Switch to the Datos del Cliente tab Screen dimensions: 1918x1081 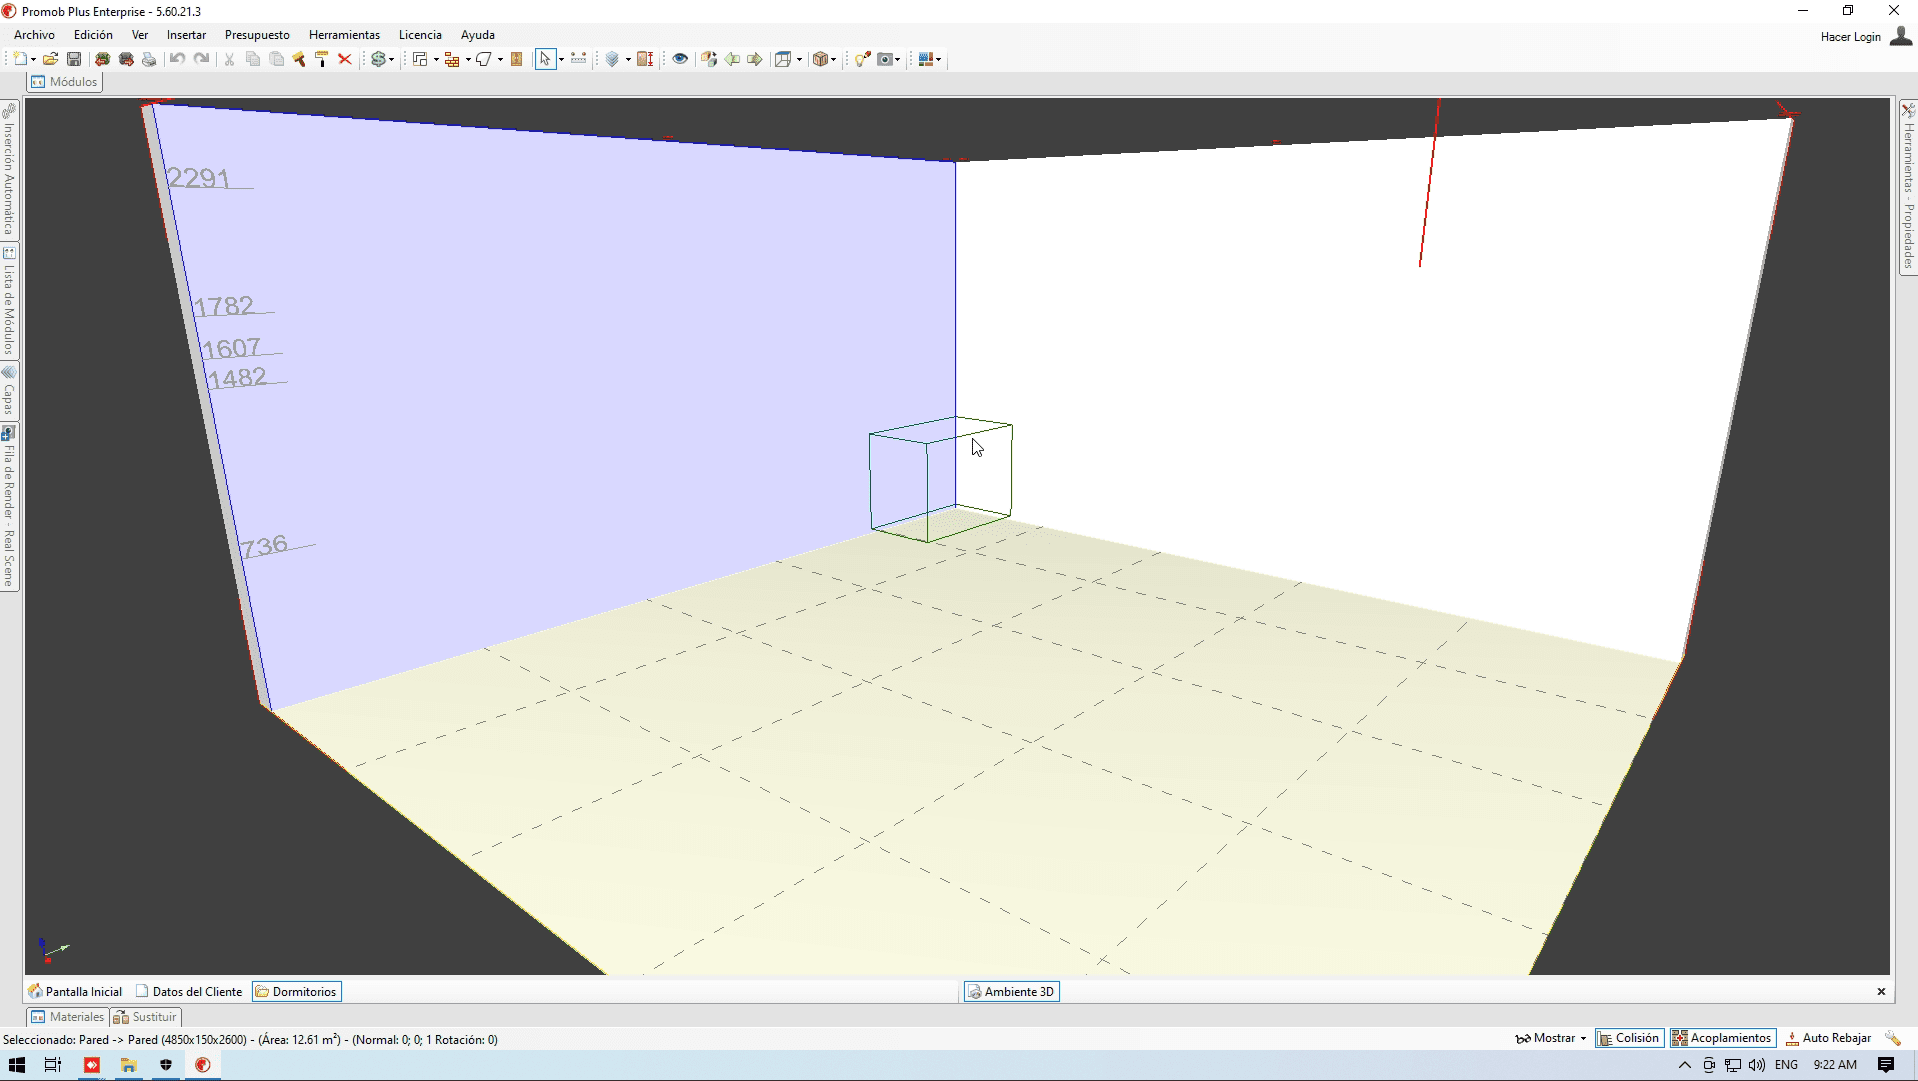click(x=189, y=992)
